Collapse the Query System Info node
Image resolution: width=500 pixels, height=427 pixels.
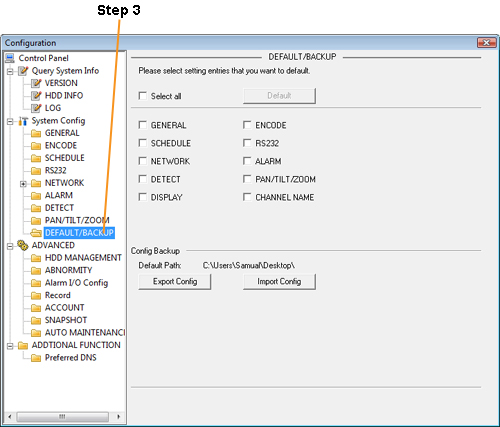(x=10, y=71)
